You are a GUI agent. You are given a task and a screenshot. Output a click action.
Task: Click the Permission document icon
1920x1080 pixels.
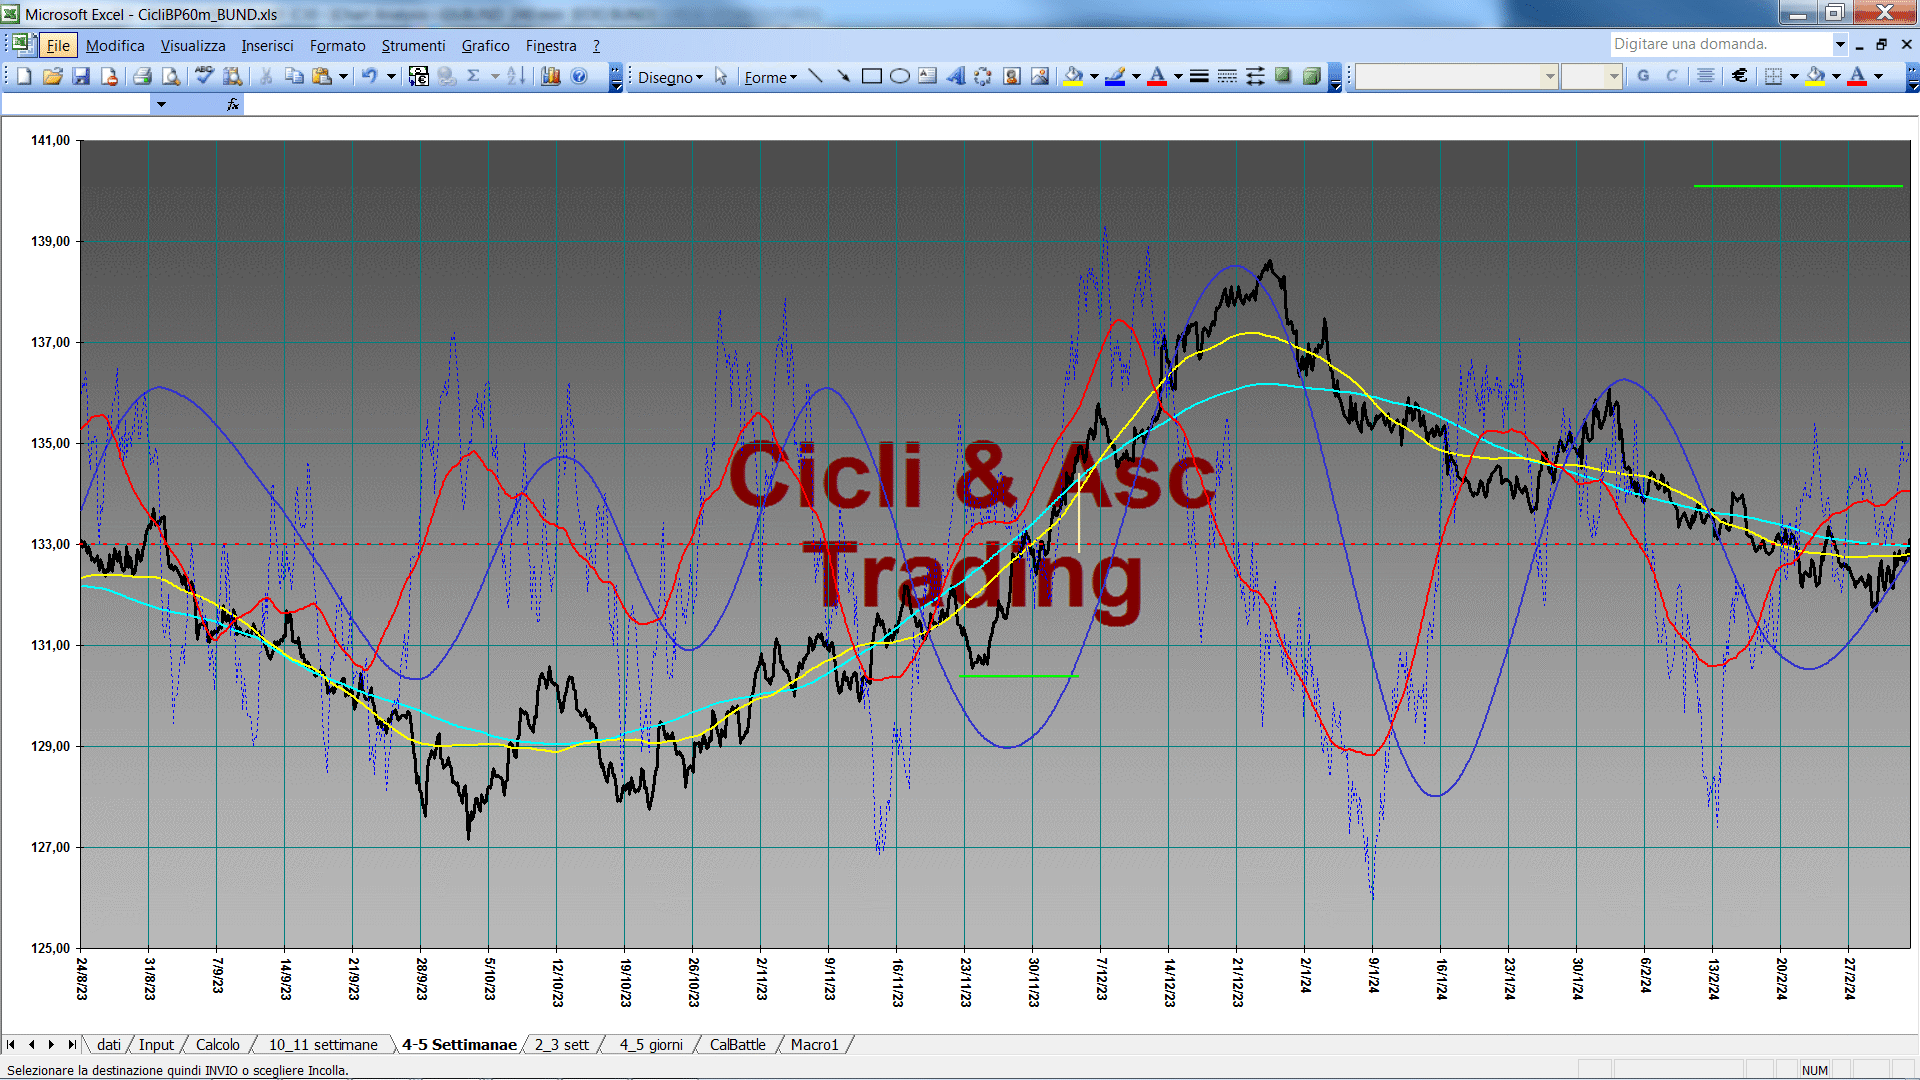[109, 76]
